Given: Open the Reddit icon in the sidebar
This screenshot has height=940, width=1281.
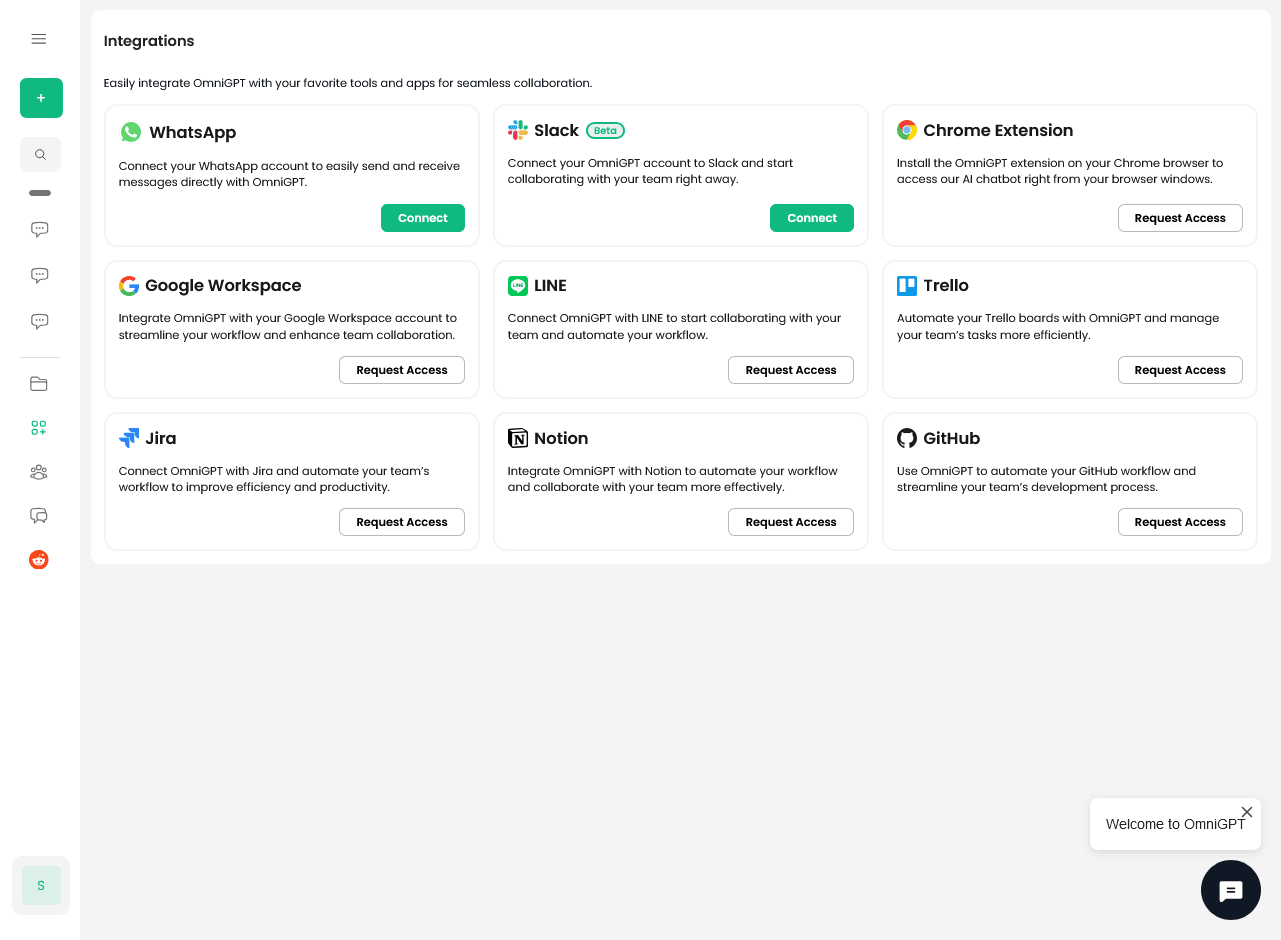Looking at the screenshot, I should pos(39,560).
